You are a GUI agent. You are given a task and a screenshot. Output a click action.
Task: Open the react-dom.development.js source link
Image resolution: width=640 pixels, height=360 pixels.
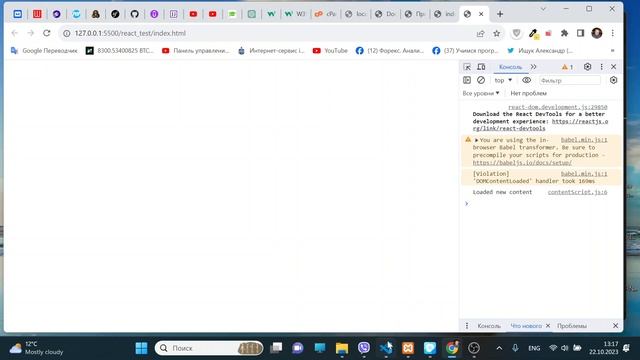click(558, 107)
